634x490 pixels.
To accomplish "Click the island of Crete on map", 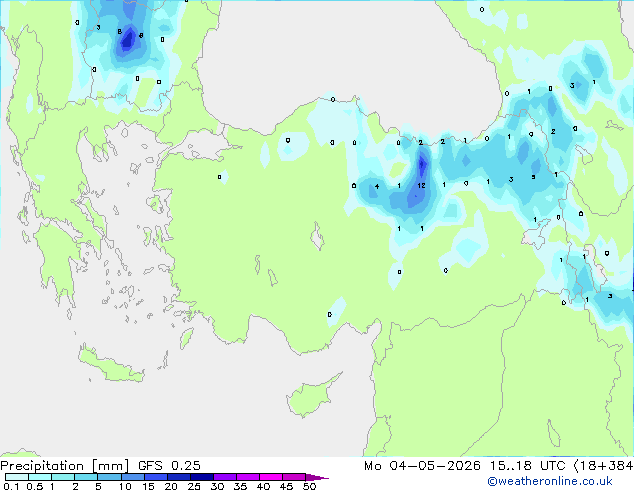I will (111, 366).
